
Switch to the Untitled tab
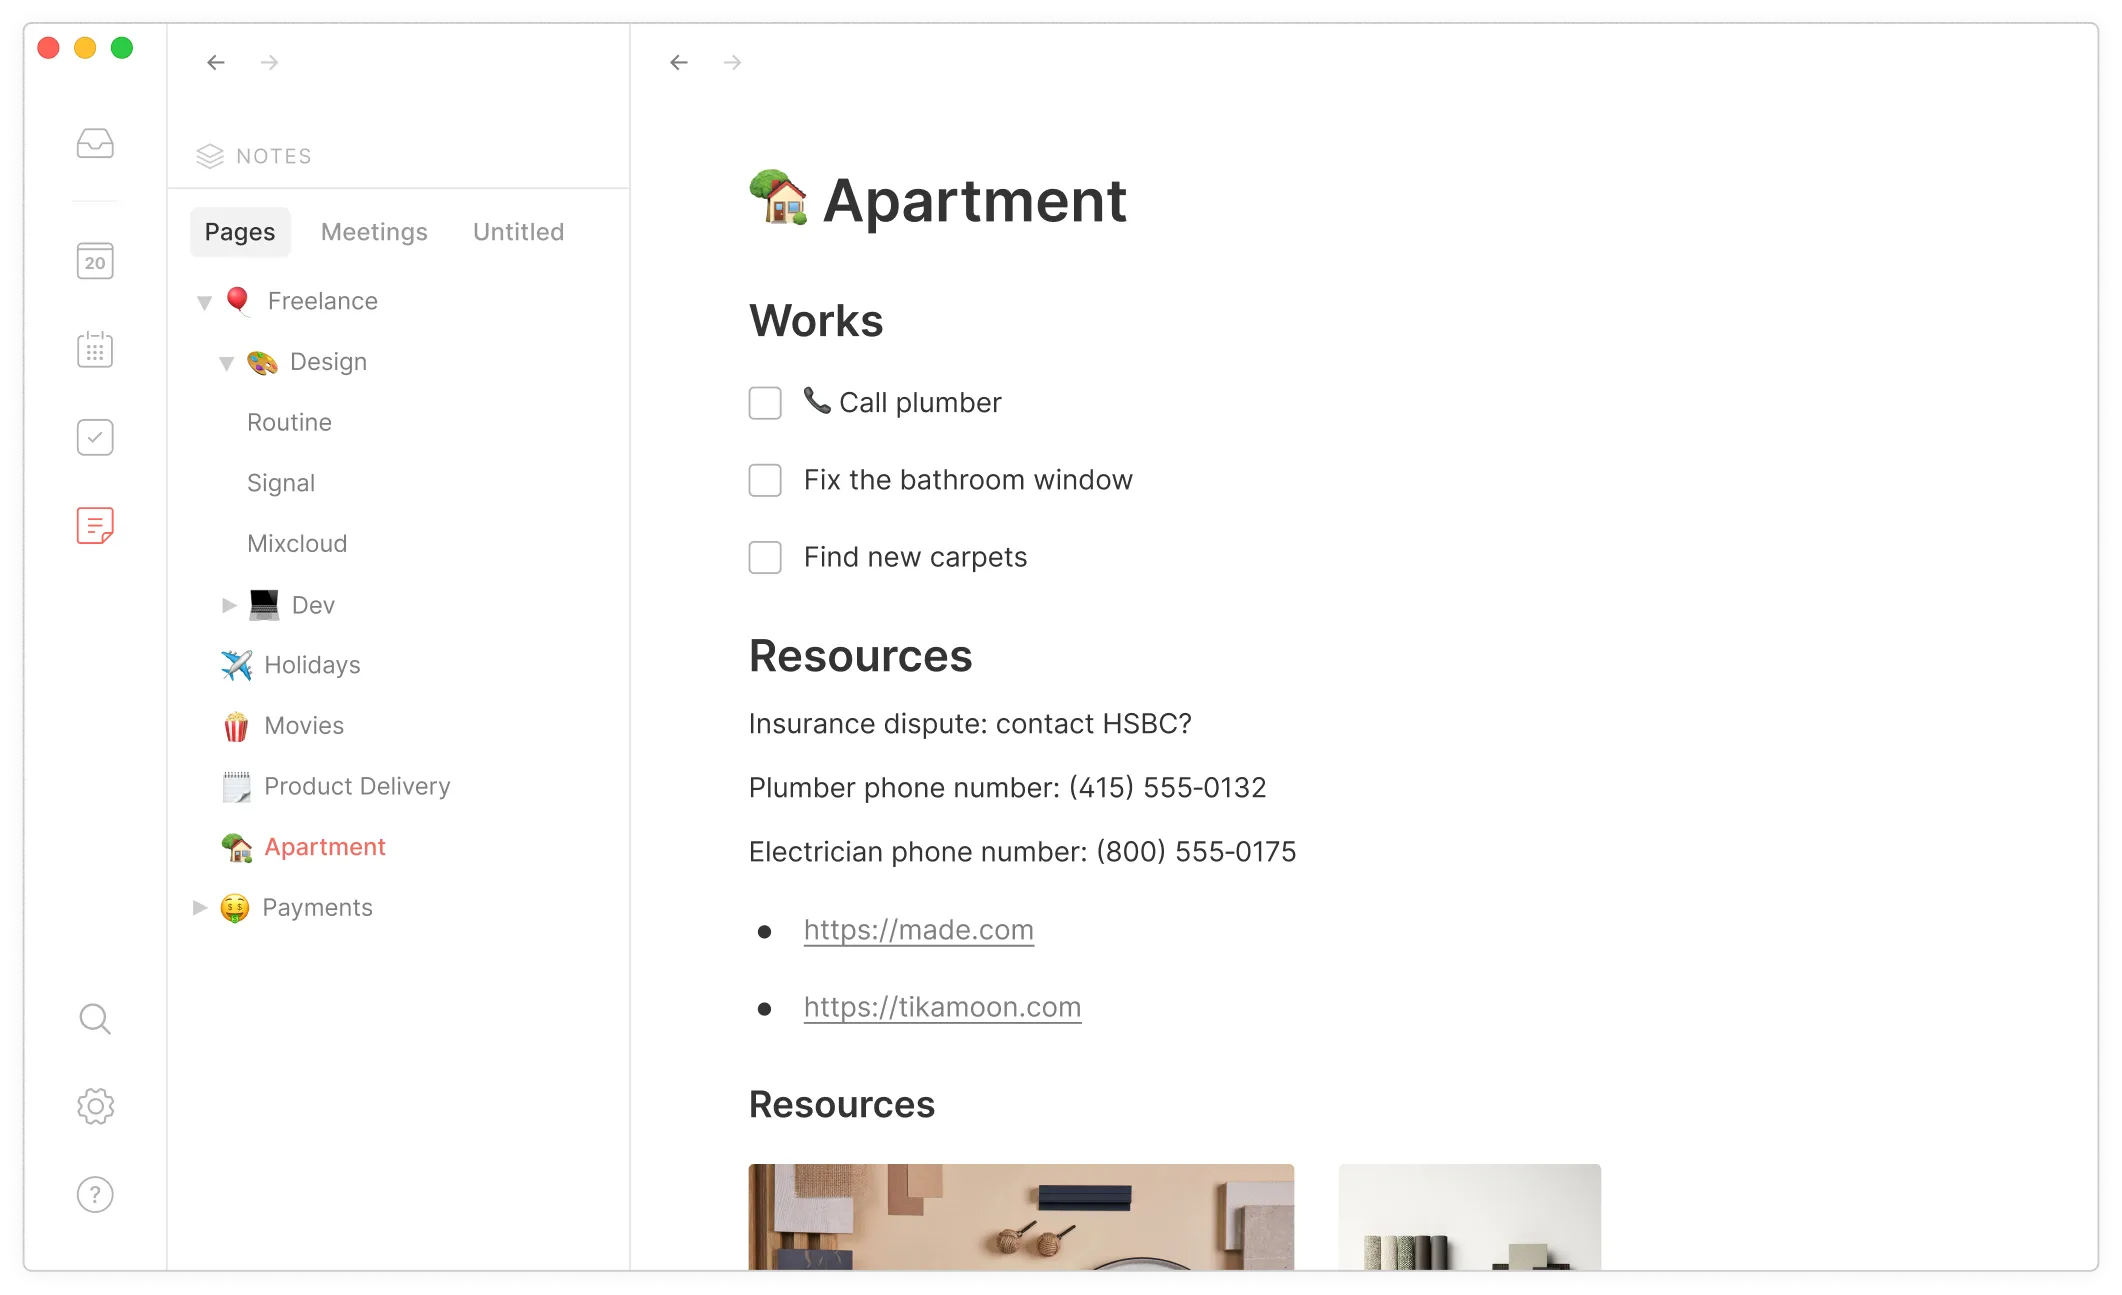point(518,232)
